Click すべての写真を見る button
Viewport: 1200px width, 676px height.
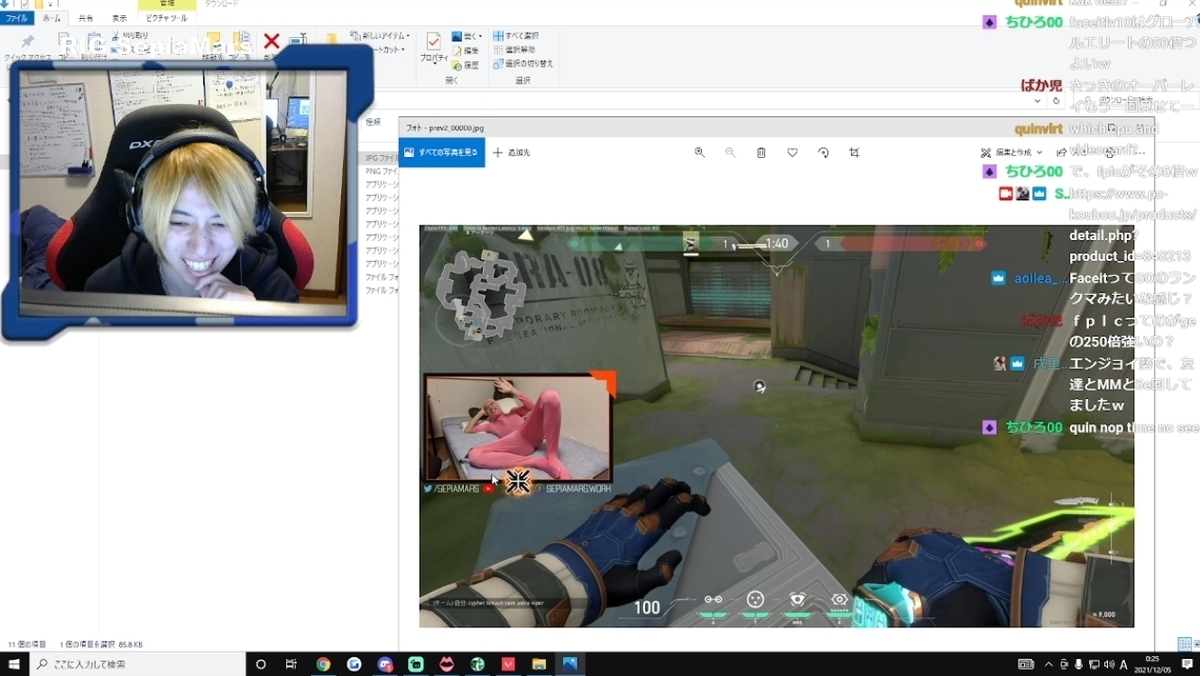(441, 152)
